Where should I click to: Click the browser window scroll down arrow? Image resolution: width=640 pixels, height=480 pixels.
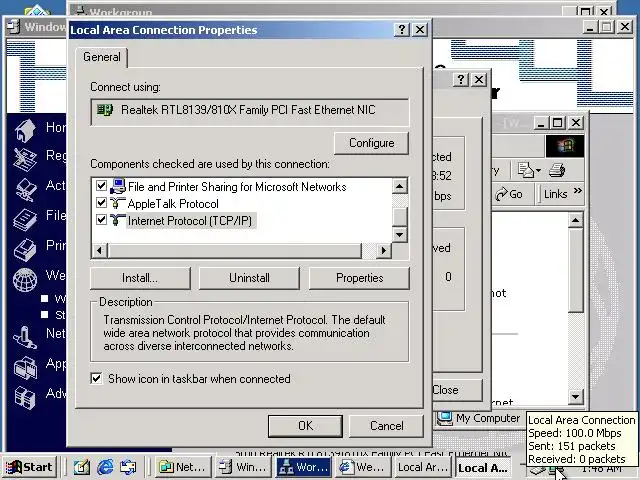[x=575, y=396]
